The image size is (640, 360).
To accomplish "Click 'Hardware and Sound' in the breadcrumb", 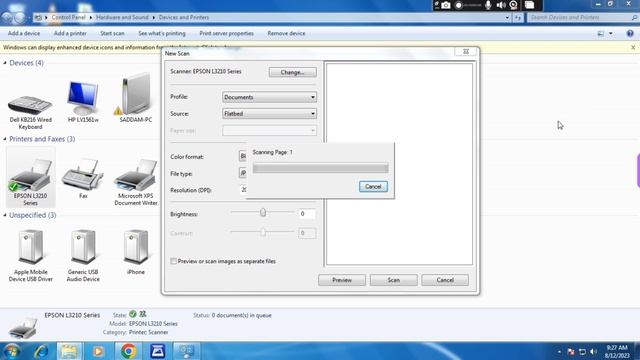I will point(122,18).
